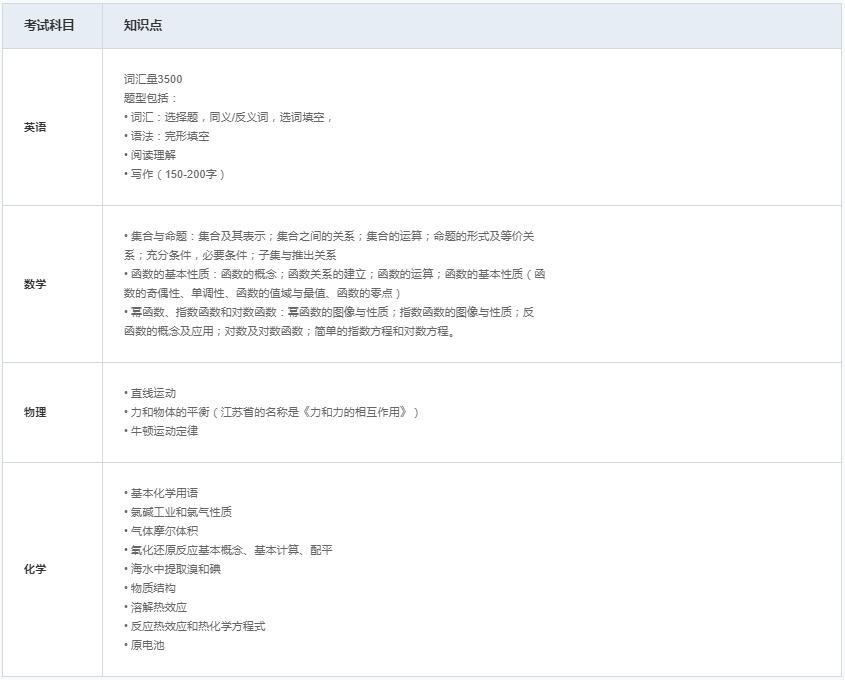The width and height of the screenshot is (845, 680).
Task: Click the 物质结构 bullet
Action: click(x=150, y=588)
